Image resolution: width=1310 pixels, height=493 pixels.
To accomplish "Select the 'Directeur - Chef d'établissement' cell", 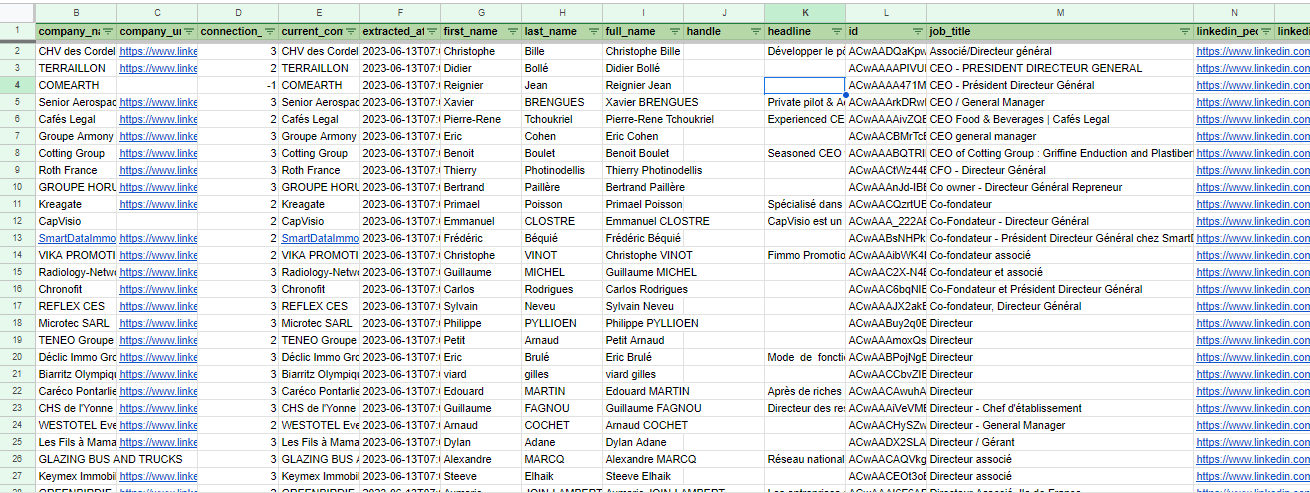I will pos(1061,408).
